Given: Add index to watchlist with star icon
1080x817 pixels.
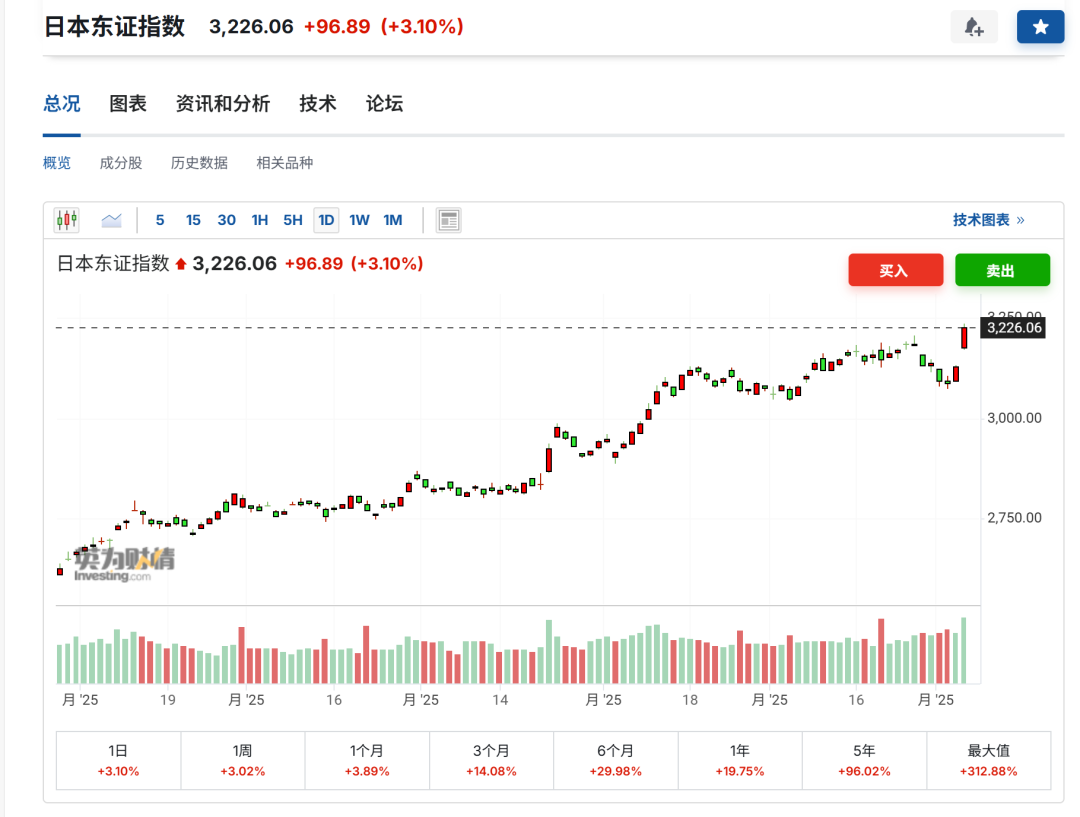Looking at the screenshot, I should click(x=1040, y=27).
